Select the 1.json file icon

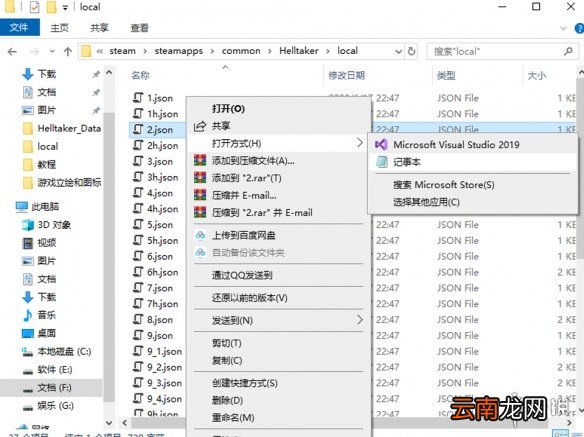138,98
